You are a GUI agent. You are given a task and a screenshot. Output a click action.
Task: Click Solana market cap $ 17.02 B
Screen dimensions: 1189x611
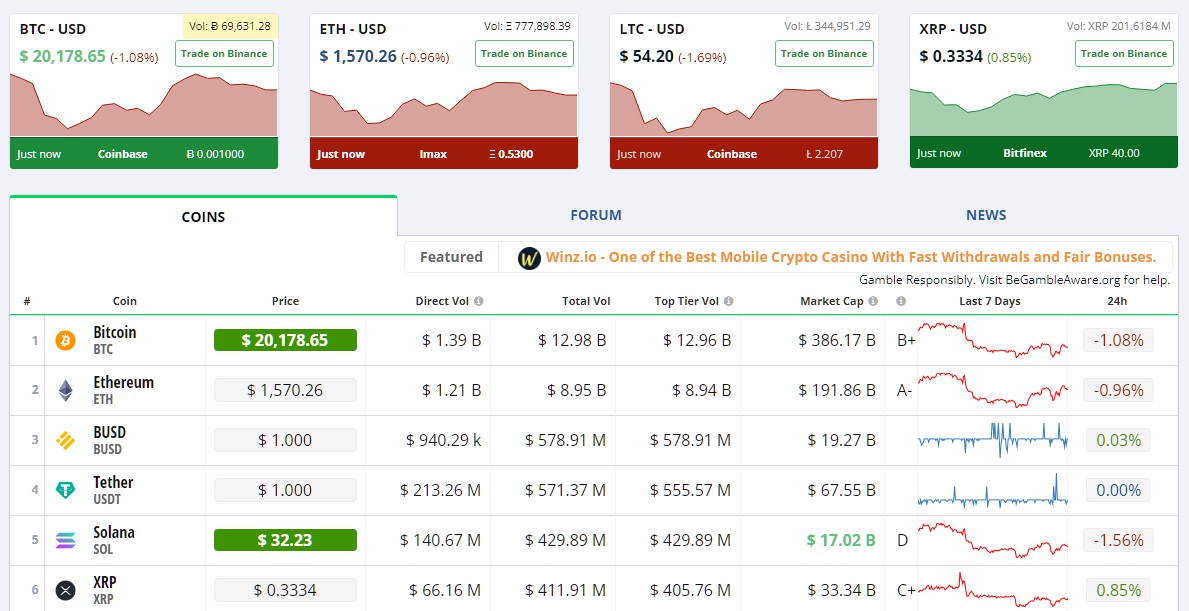[x=841, y=540]
